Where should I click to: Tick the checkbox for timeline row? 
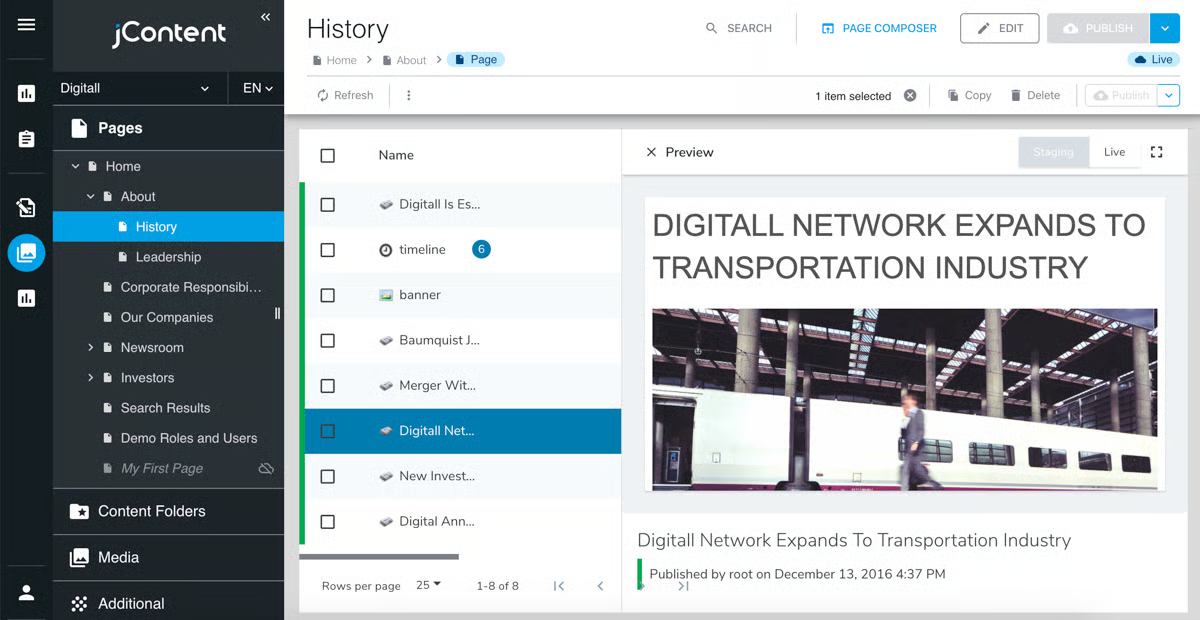[x=327, y=250]
